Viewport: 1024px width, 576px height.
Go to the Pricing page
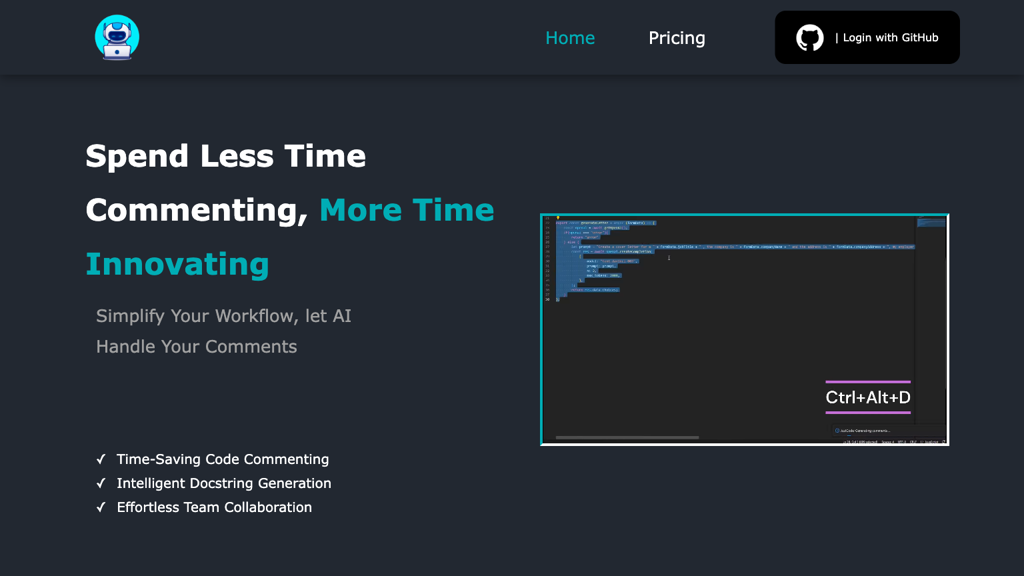coord(677,38)
